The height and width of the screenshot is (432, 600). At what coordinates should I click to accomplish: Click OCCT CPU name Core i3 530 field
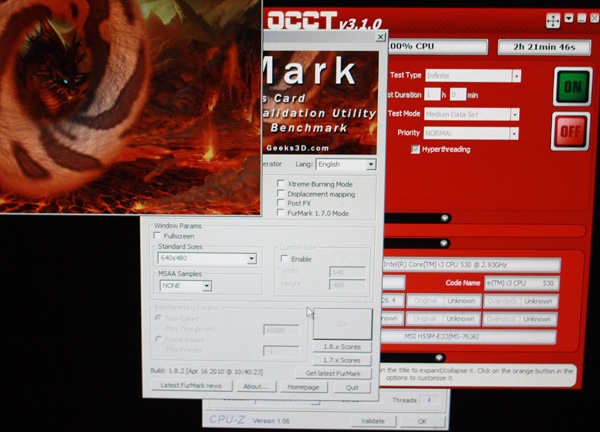[x=471, y=265]
